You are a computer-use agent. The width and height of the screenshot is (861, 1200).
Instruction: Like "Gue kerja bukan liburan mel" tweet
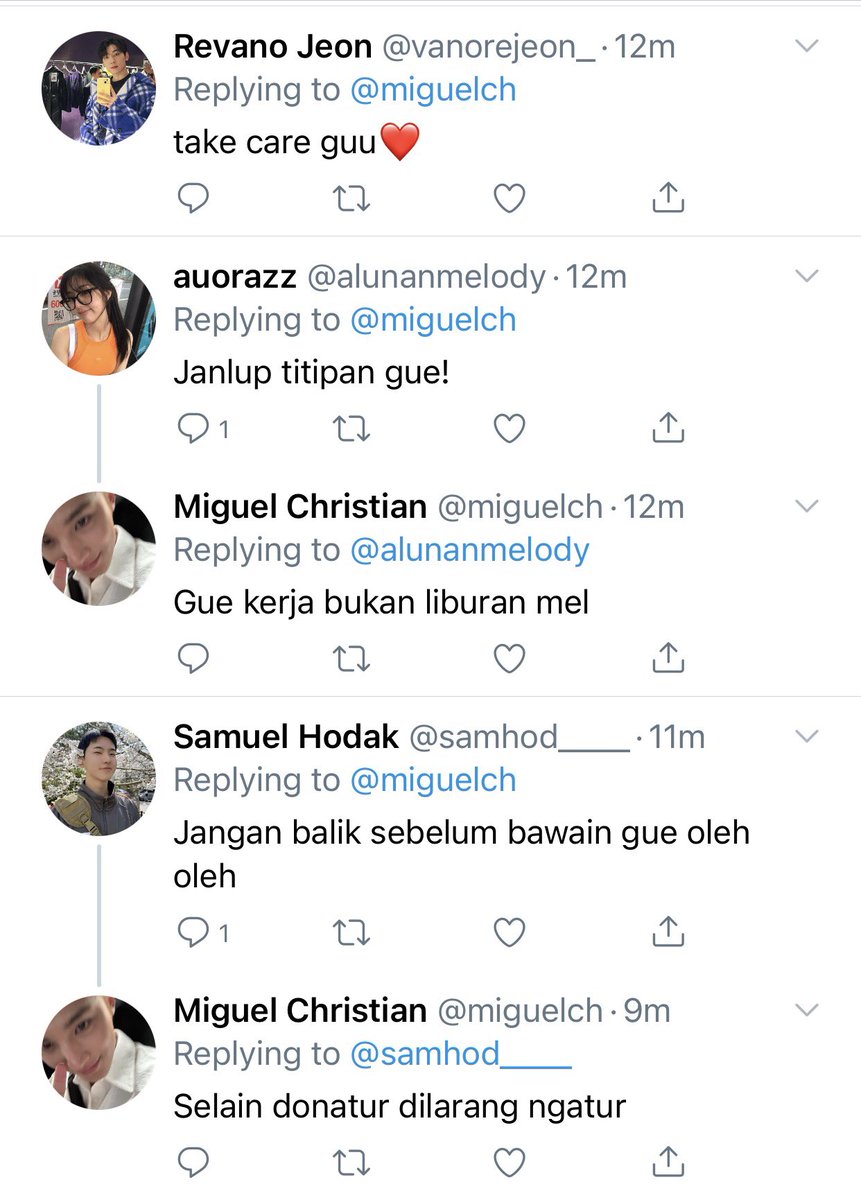point(510,658)
